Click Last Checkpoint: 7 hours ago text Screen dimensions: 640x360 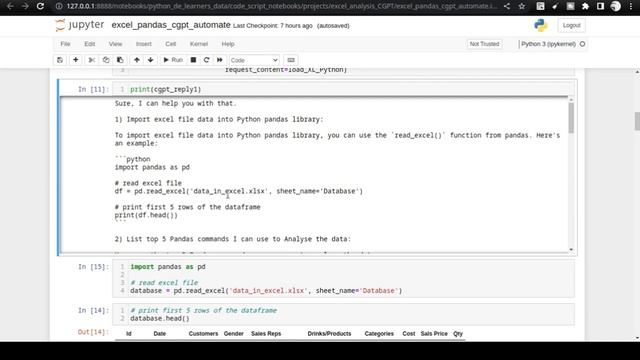[273, 26]
